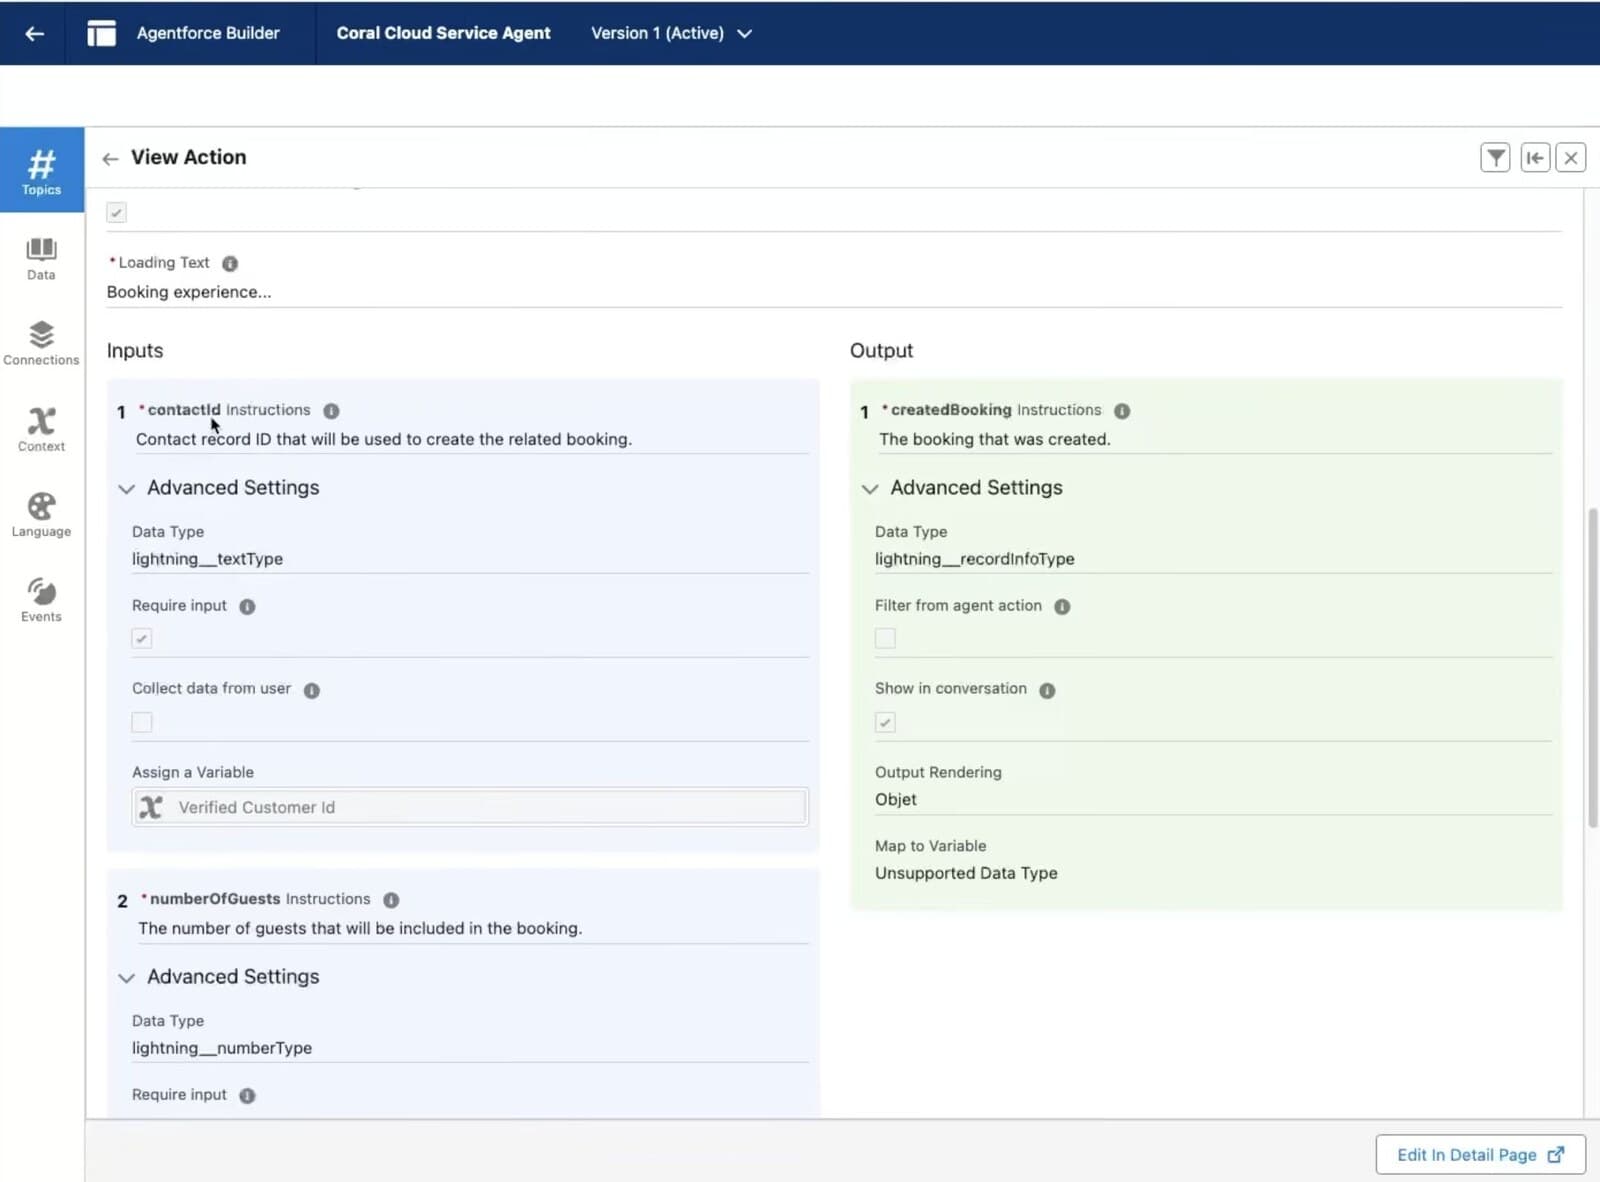Screen dimensions: 1600x1182
Task: Click the contactId instructions text
Action: (384, 439)
